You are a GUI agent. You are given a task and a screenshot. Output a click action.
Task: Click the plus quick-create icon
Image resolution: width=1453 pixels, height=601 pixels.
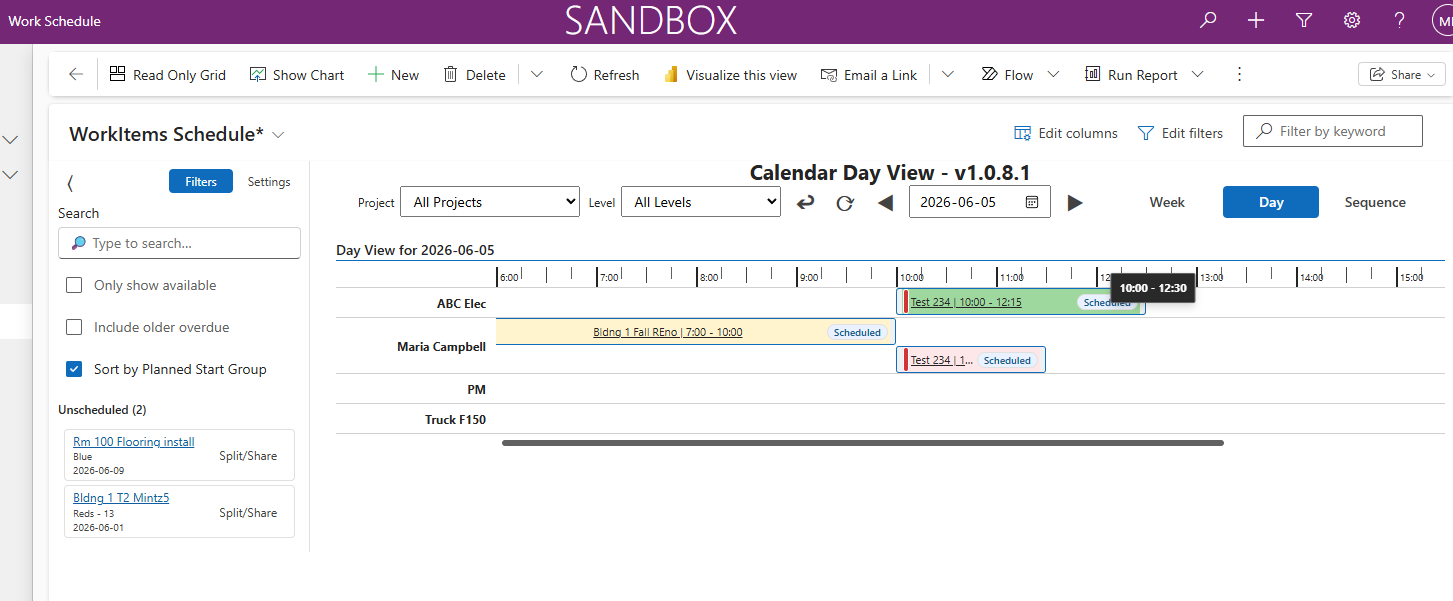(1256, 20)
